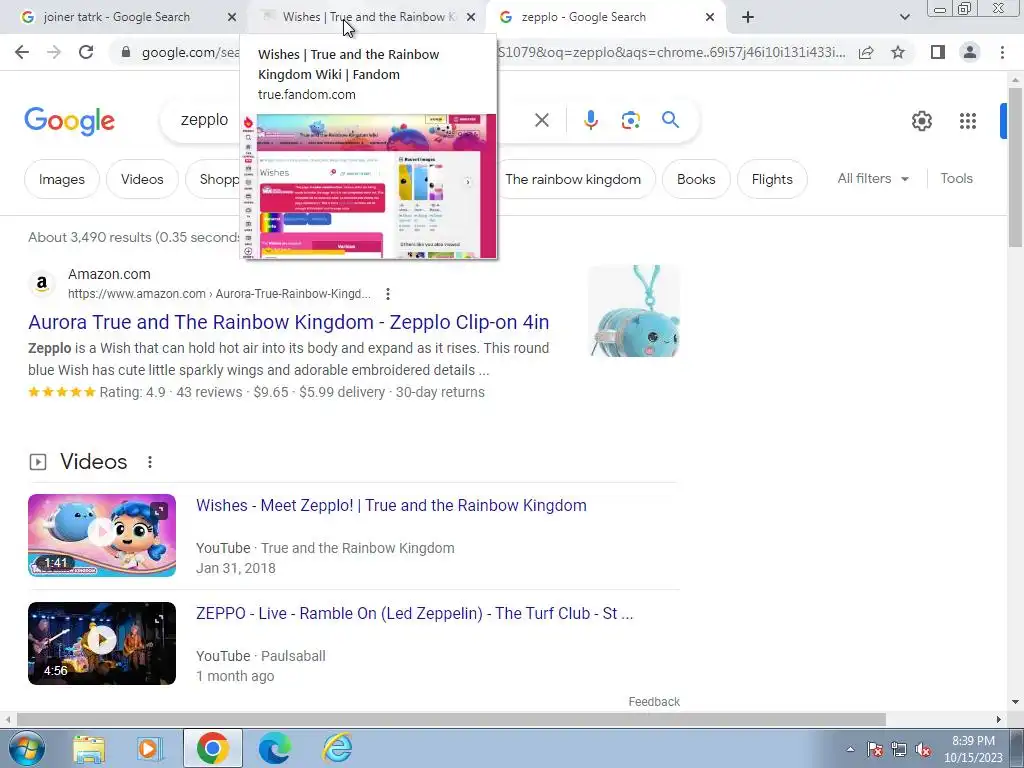Open more options for Videos section
Screen dimensions: 1024x768
150,462
